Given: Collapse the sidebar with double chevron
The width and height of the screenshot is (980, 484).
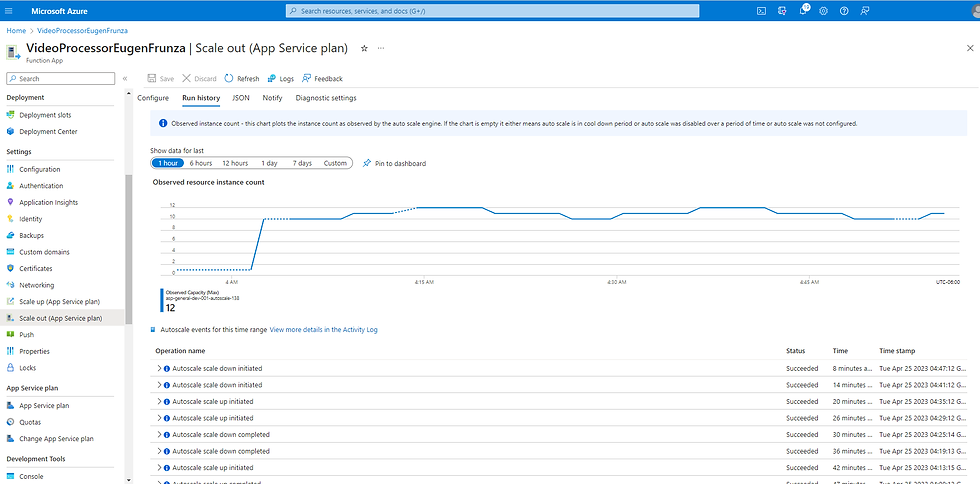Looking at the screenshot, I should coord(125,79).
